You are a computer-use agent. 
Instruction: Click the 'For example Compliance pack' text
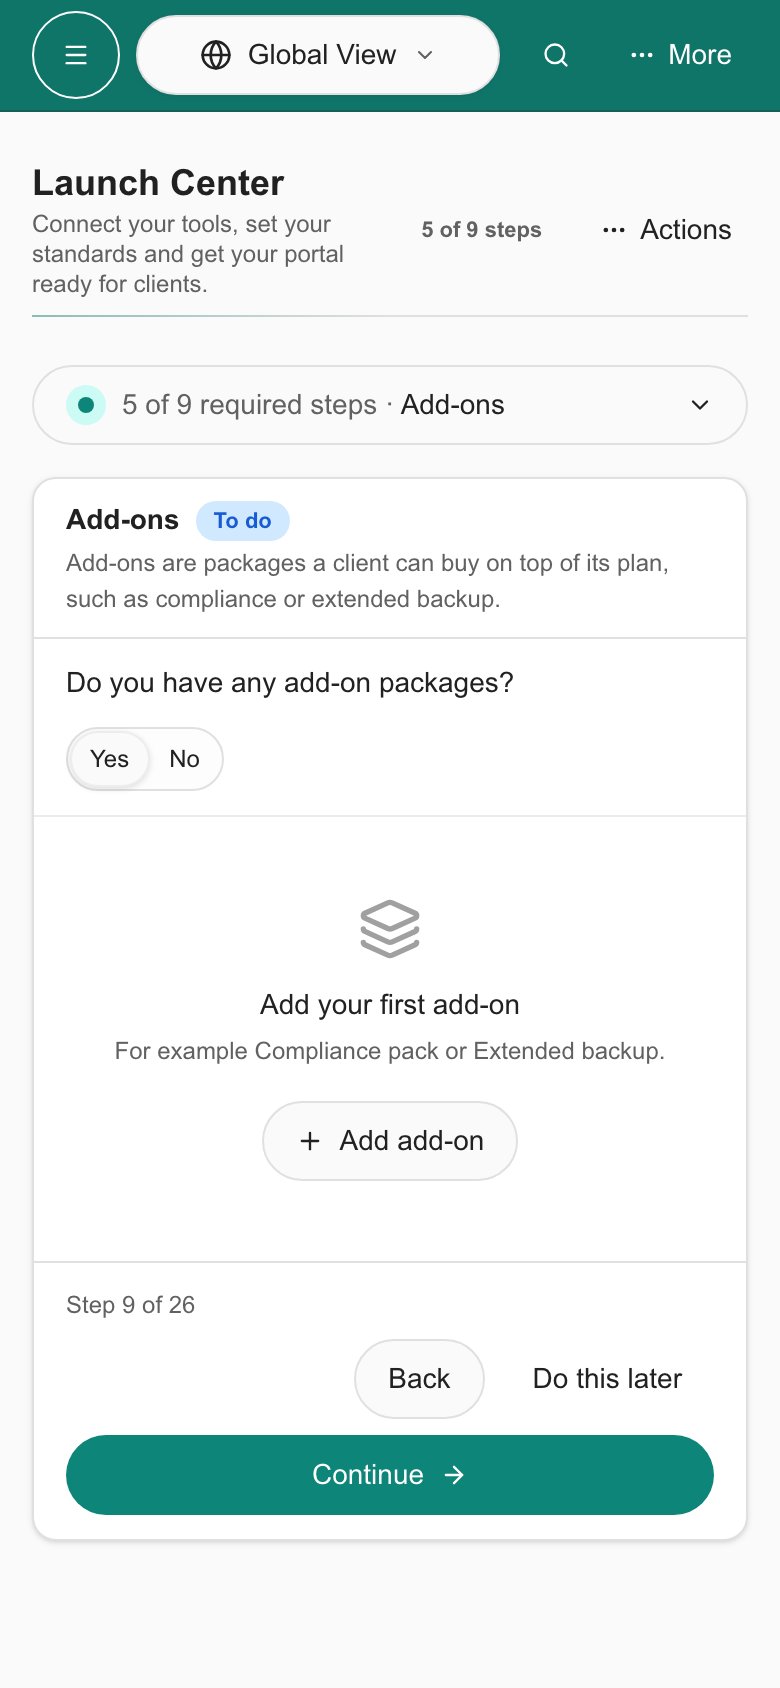pyautogui.click(x=390, y=1051)
